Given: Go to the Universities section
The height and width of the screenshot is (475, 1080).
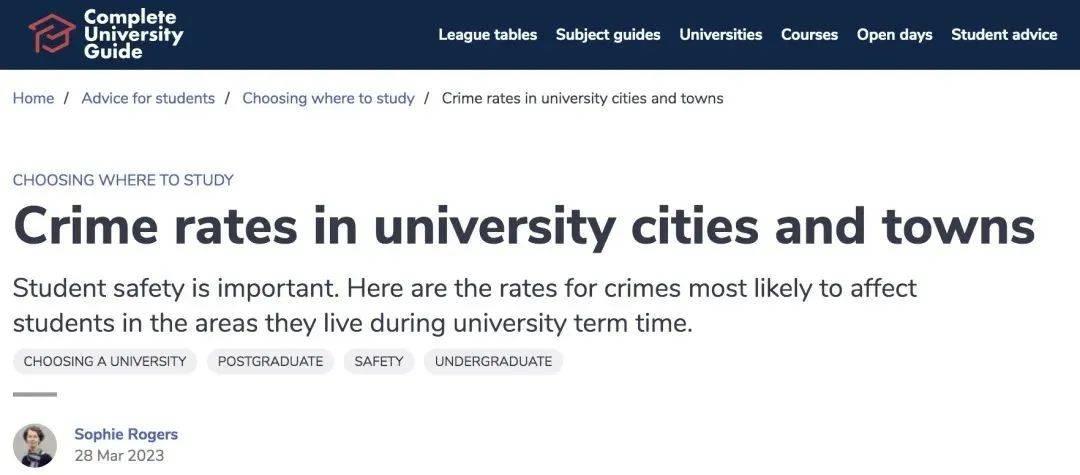Looking at the screenshot, I should tap(720, 34).
